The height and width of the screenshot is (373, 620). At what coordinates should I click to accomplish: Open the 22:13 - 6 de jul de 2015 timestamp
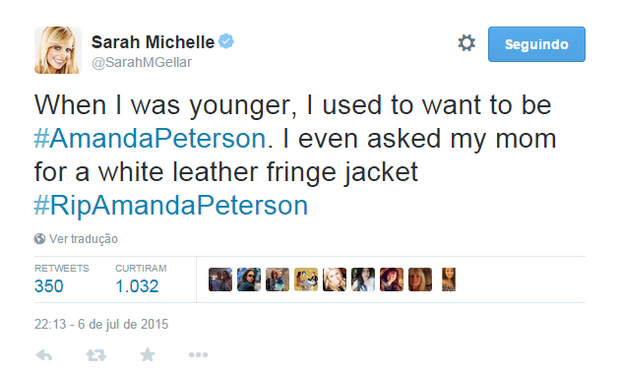[101, 324]
